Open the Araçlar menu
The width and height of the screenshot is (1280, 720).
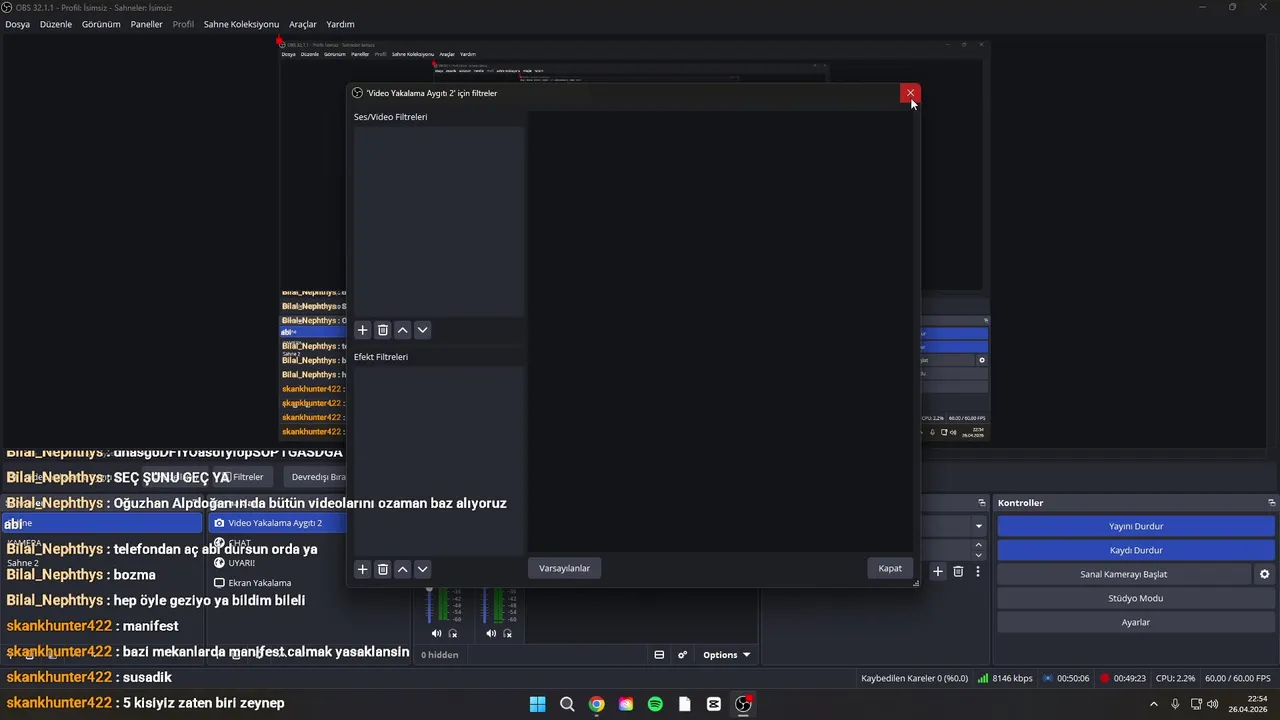click(x=303, y=24)
